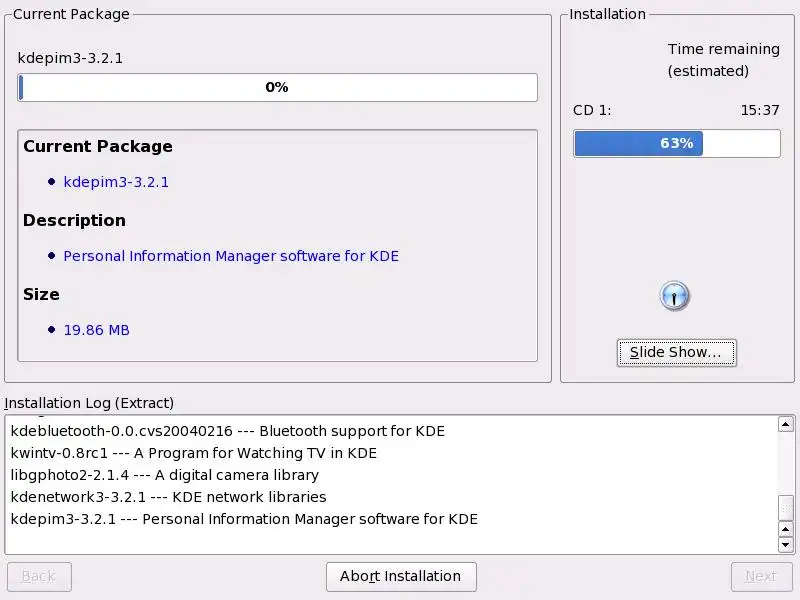
Task: Click the log's bottom down arrow
Action: click(786, 545)
